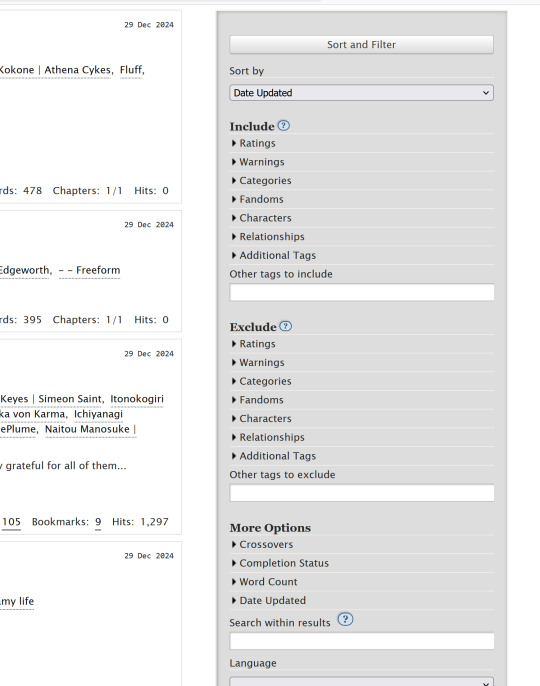The height and width of the screenshot is (686, 540).
Task: Focus the Other tags to exclude field
Action: [x=362, y=493]
